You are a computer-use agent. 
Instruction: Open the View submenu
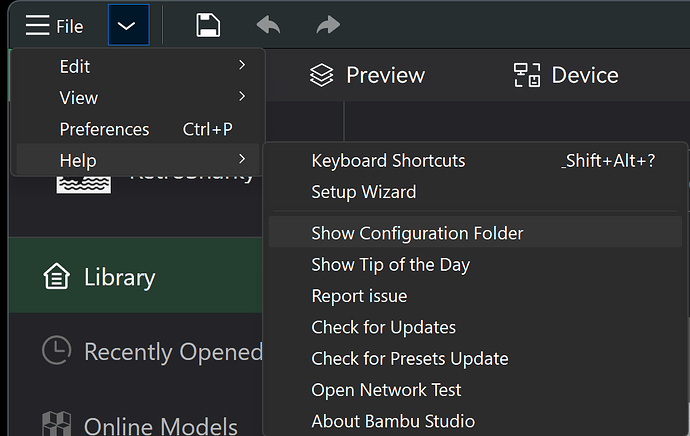(x=139, y=98)
